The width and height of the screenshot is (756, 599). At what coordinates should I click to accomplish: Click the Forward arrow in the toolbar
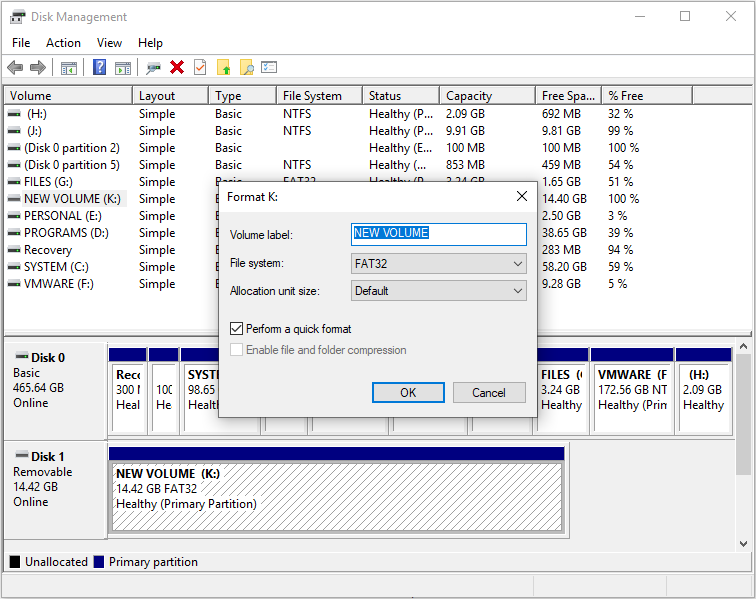tap(38, 67)
